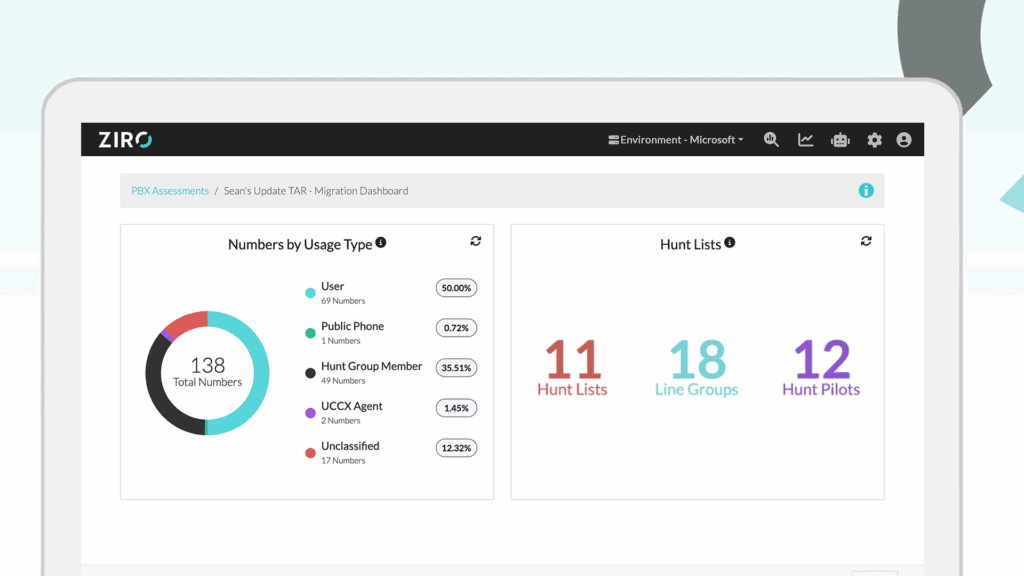Show info tooltip beside Hunt Lists title
Viewport: 1024px width, 576px height.
[x=730, y=243]
